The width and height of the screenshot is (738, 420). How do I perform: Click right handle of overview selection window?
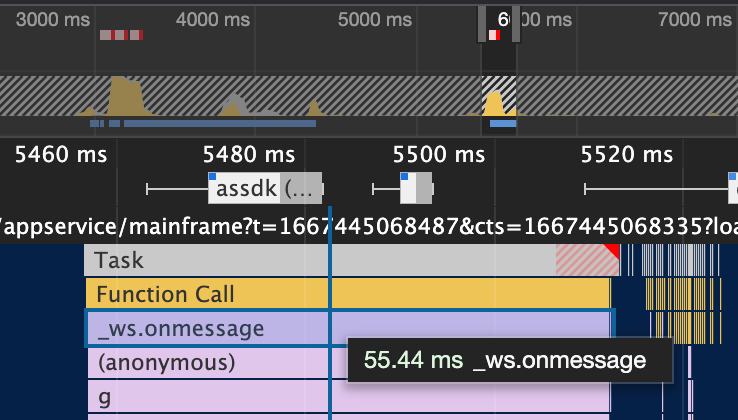[516, 26]
